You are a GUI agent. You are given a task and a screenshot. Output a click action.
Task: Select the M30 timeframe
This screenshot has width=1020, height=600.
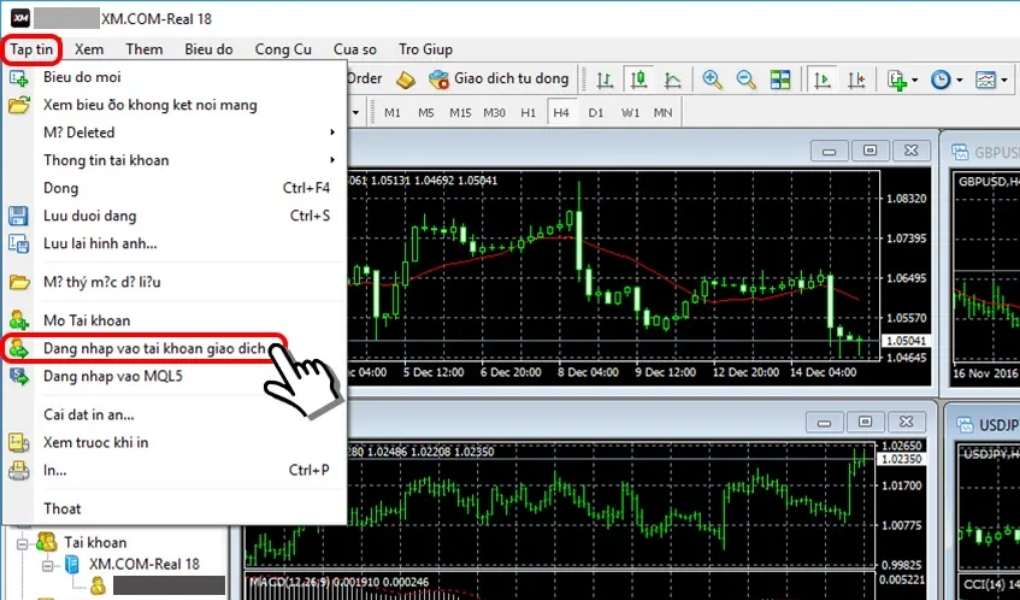click(494, 113)
